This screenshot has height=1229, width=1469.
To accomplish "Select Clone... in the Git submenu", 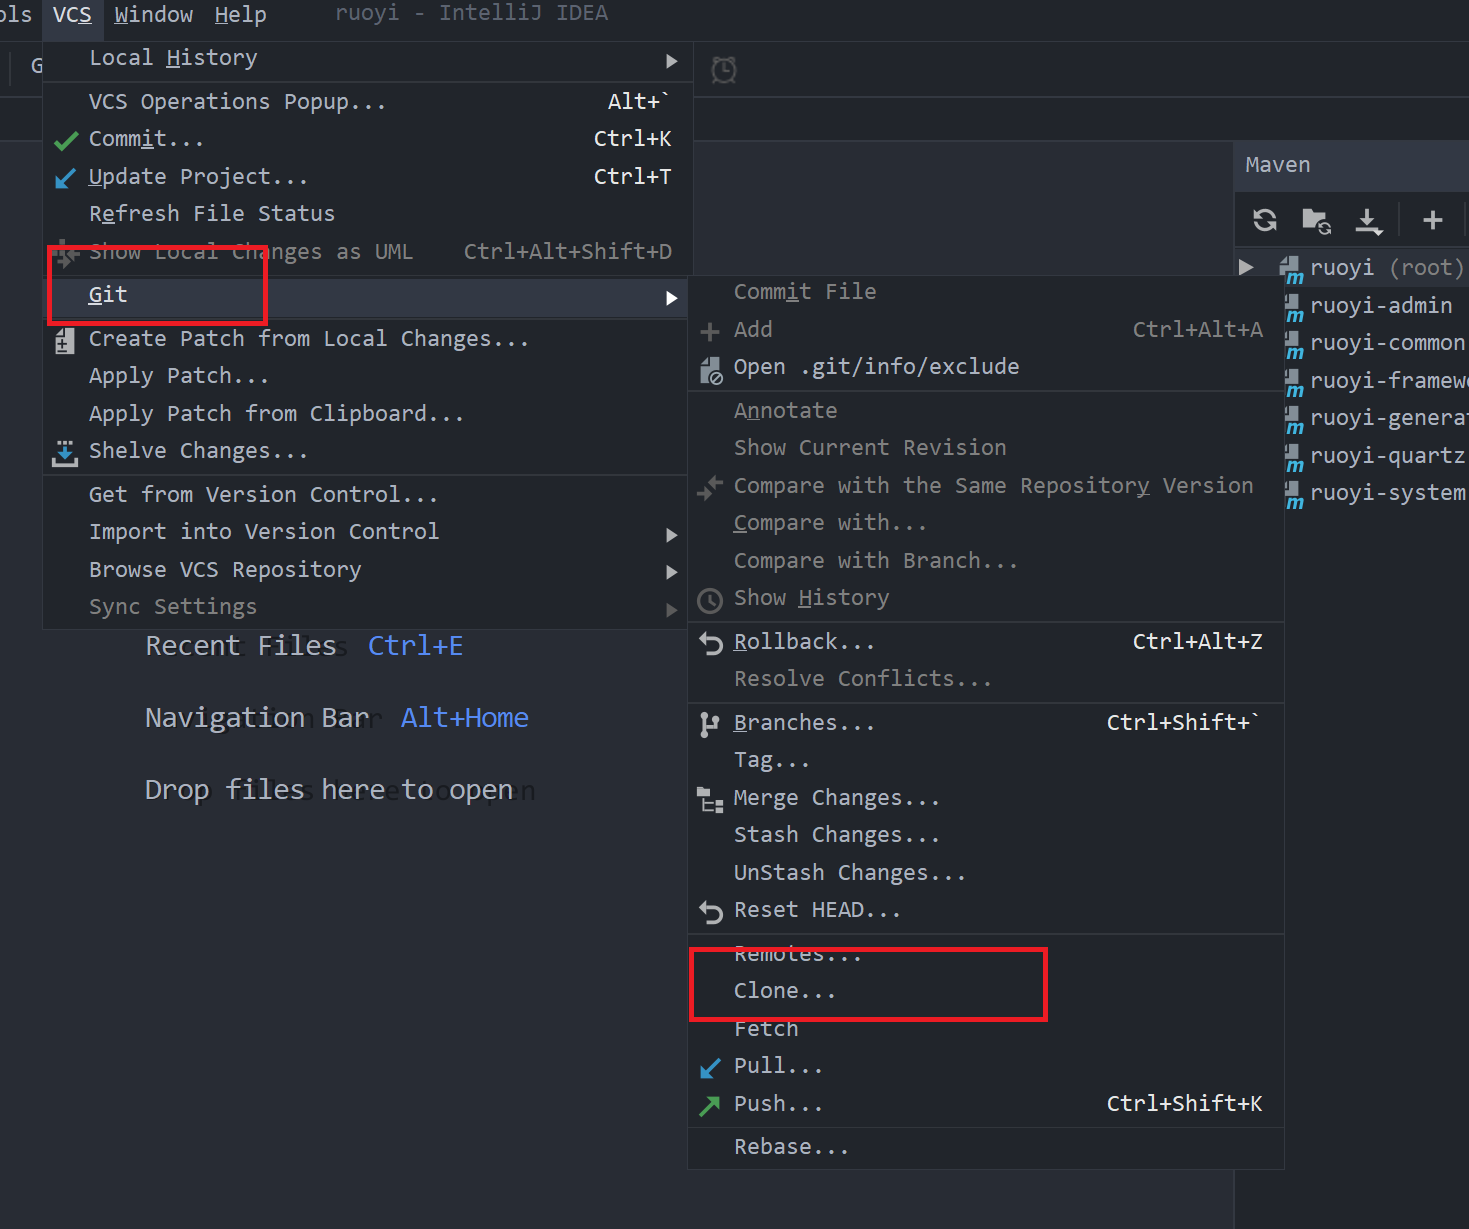I will [x=986, y=991].
